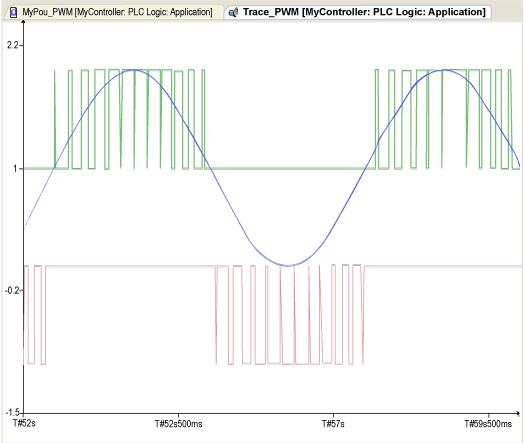Click the T#59s500ms time axis marker
Image resolution: width=524 pixels, height=443 pixels.
488,424
